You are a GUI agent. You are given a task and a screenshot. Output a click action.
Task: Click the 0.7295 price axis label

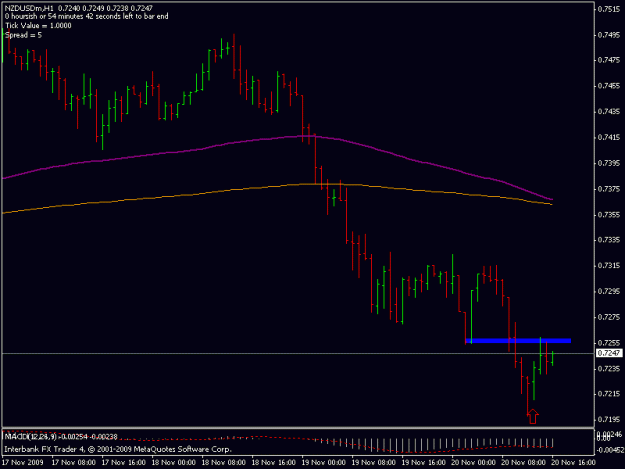[609, 291]
